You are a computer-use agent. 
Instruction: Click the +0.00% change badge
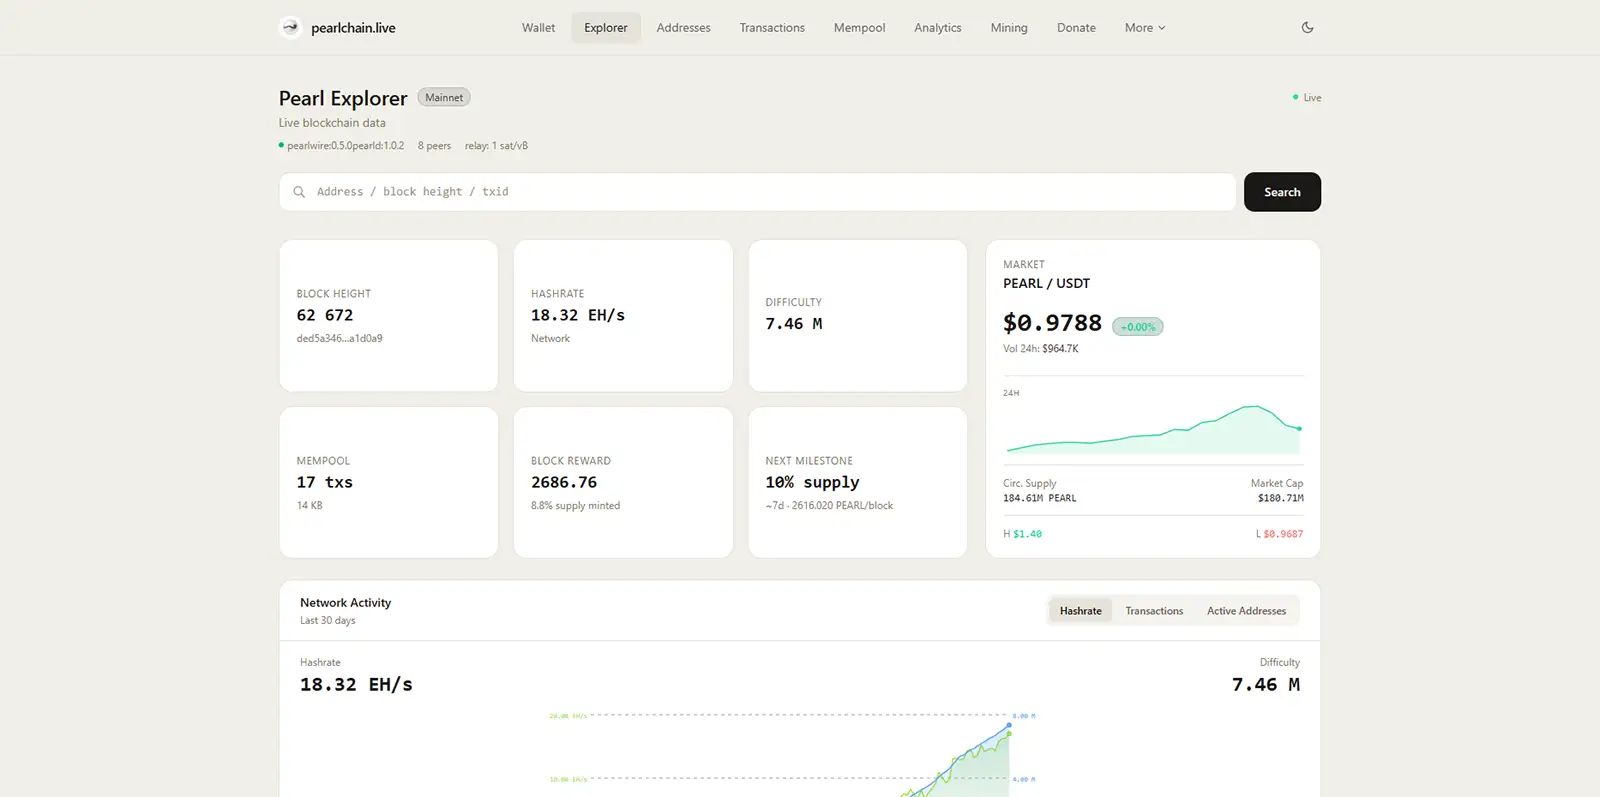pyautogui.click(x=1138, y=327)
